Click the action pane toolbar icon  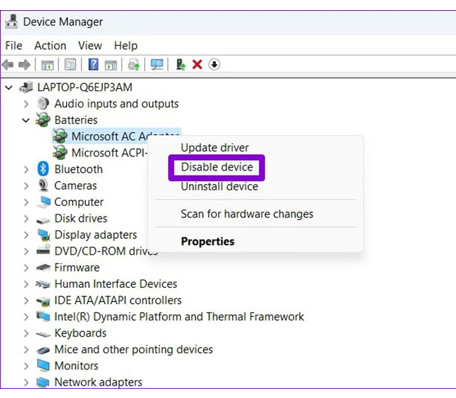coord(111,65)
